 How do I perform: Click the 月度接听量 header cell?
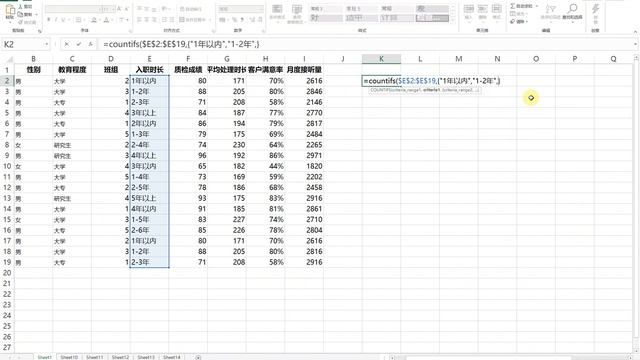[x=304, y=70]
